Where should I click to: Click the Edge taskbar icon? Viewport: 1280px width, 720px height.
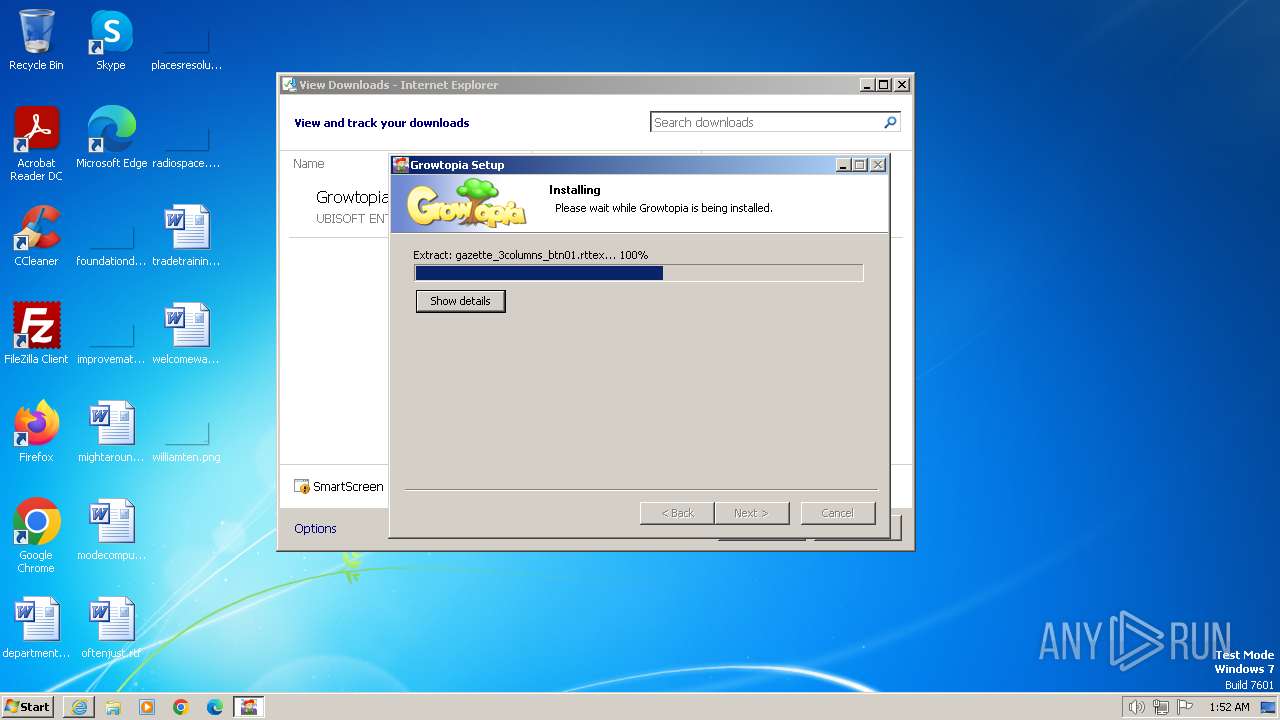[215, 707]
